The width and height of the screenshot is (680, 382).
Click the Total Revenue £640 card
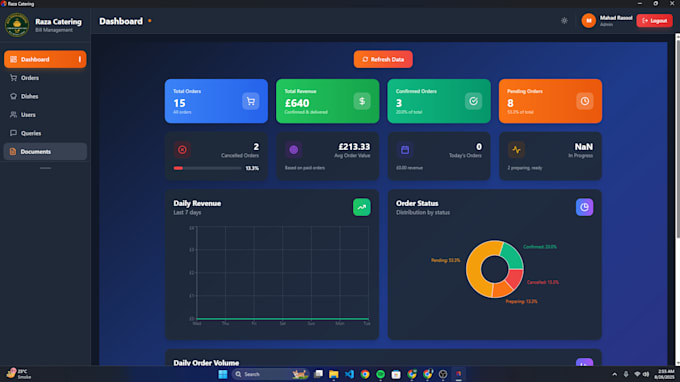click(327, 101)
